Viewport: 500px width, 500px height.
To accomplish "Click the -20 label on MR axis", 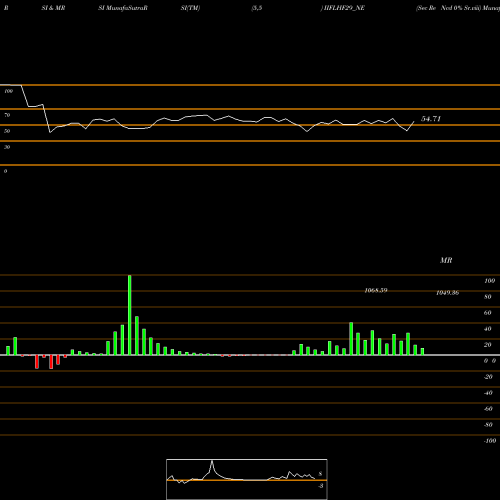I will click(x=488, y=377).
